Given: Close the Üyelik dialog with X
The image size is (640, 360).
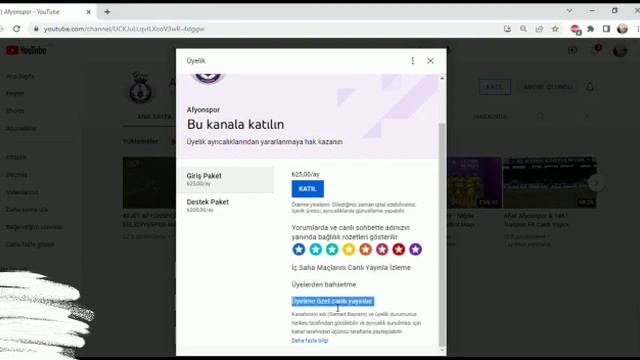Looking at the screenshot, I should [430, 61].
